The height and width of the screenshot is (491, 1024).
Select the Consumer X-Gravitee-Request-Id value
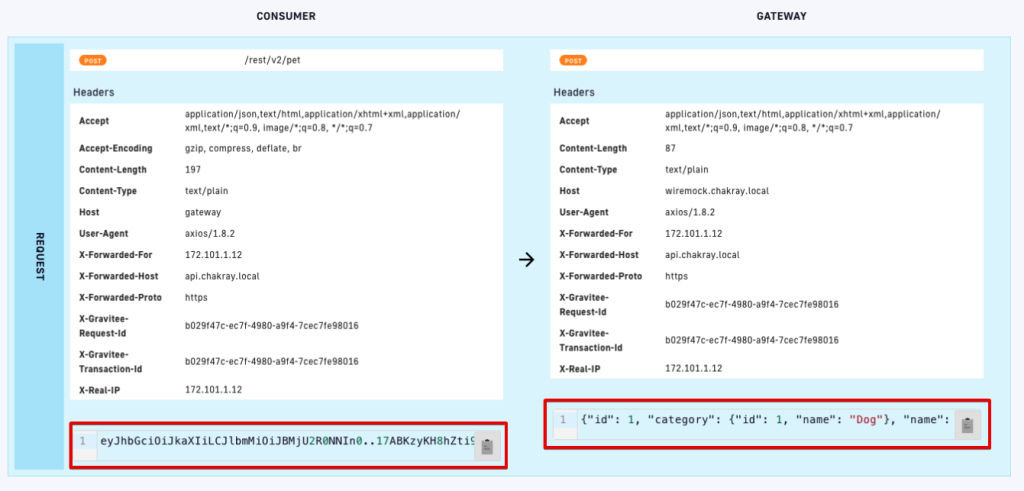pos(272,325)
